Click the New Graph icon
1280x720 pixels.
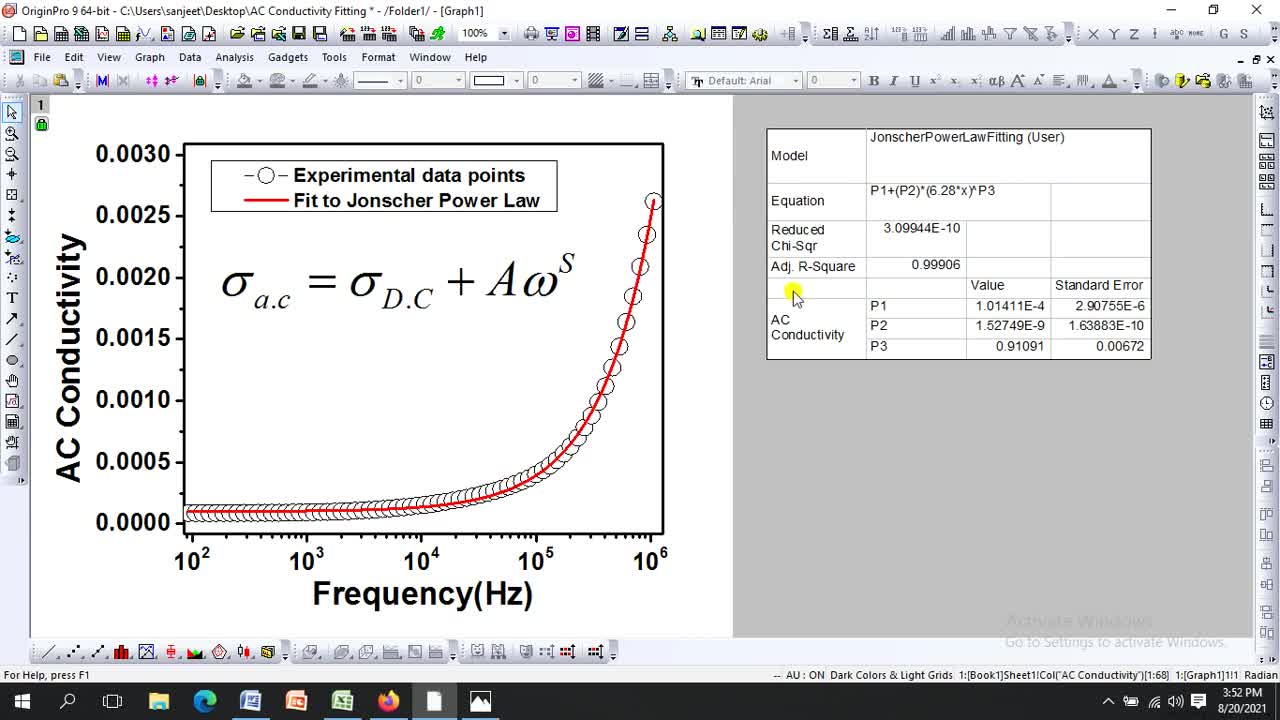tap(102, 33)
